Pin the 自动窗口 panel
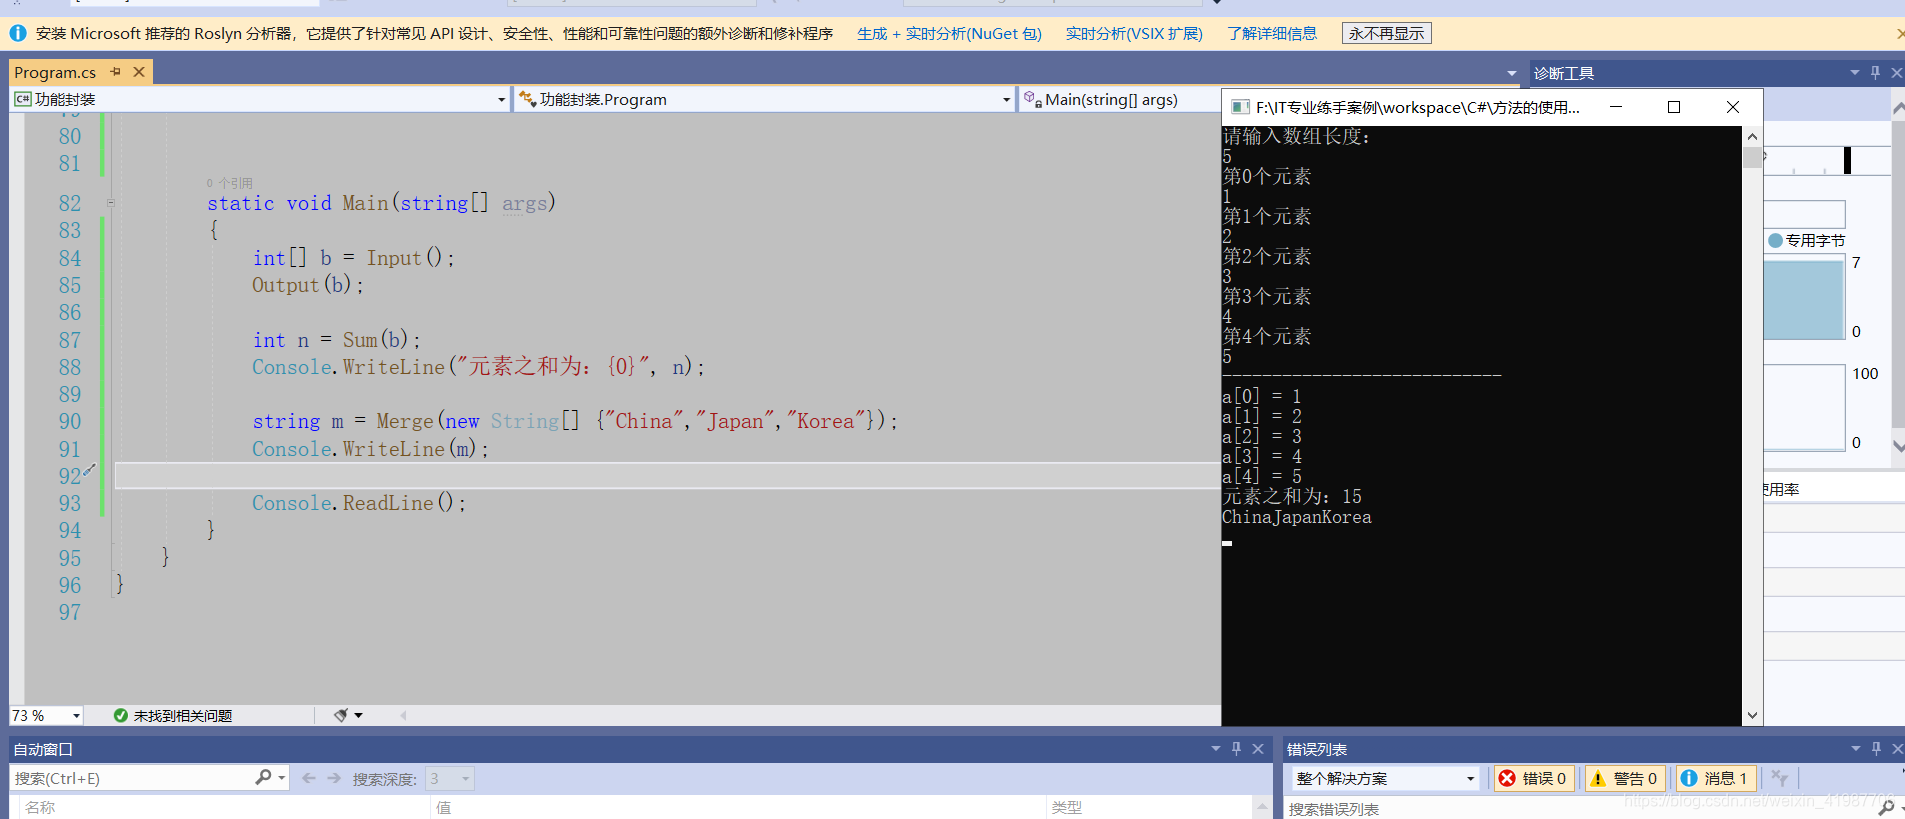Viewport: 1905px width, 819px height. 1237,748
